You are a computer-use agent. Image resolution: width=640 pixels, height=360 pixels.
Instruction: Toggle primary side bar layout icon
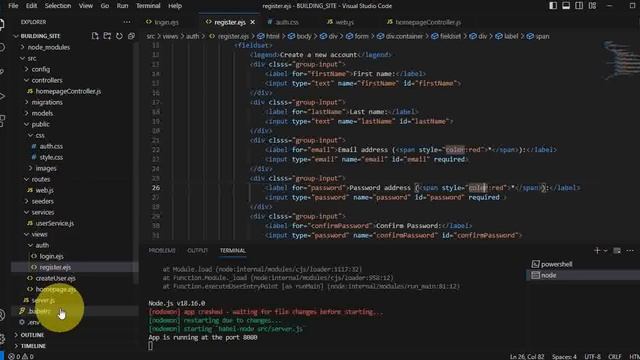coord(553,6)
